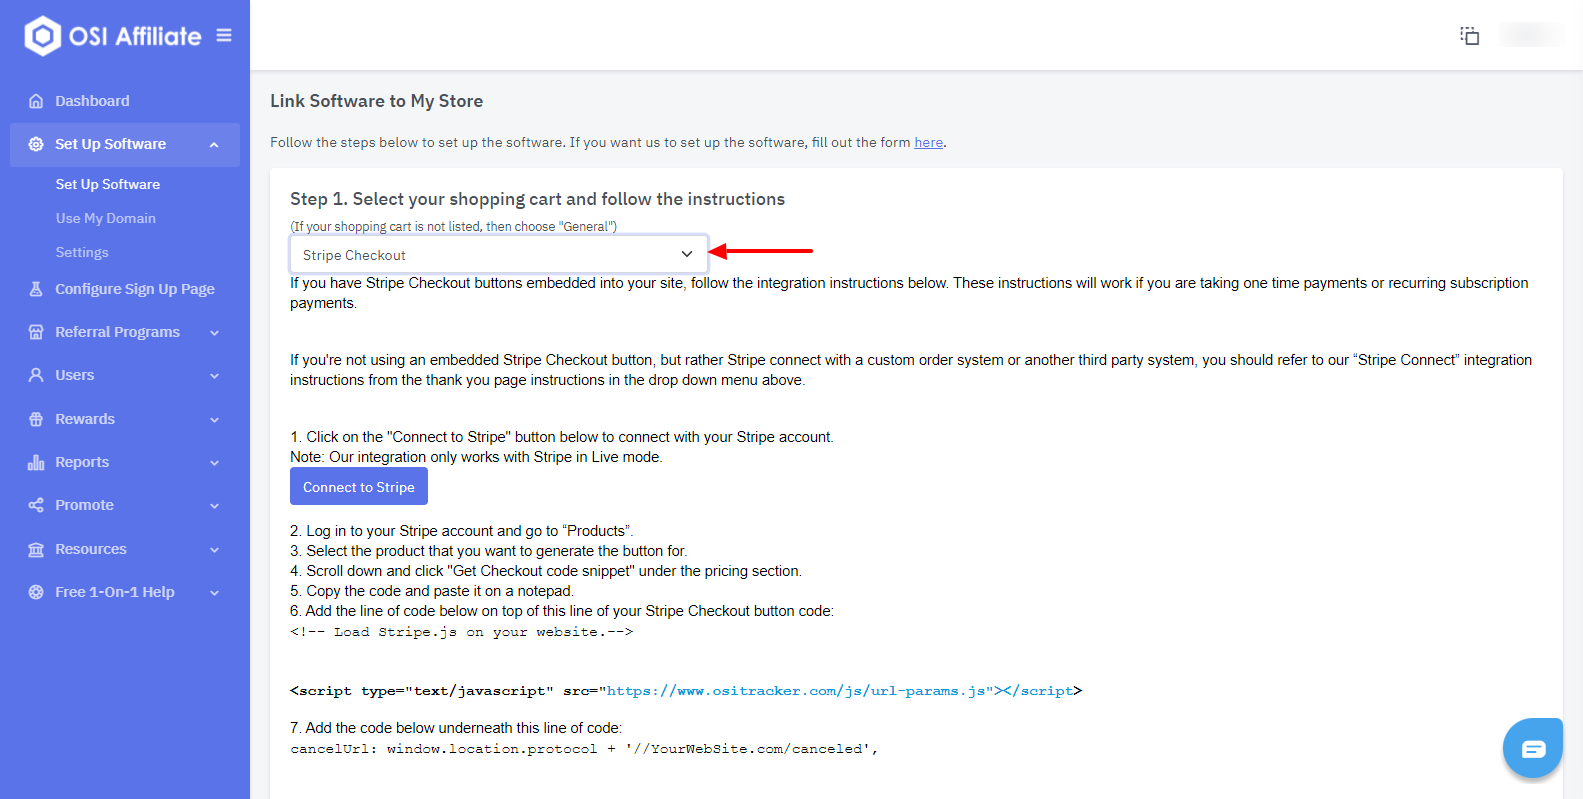Expand the Promote submenu chevron

(x=214, y=506)
